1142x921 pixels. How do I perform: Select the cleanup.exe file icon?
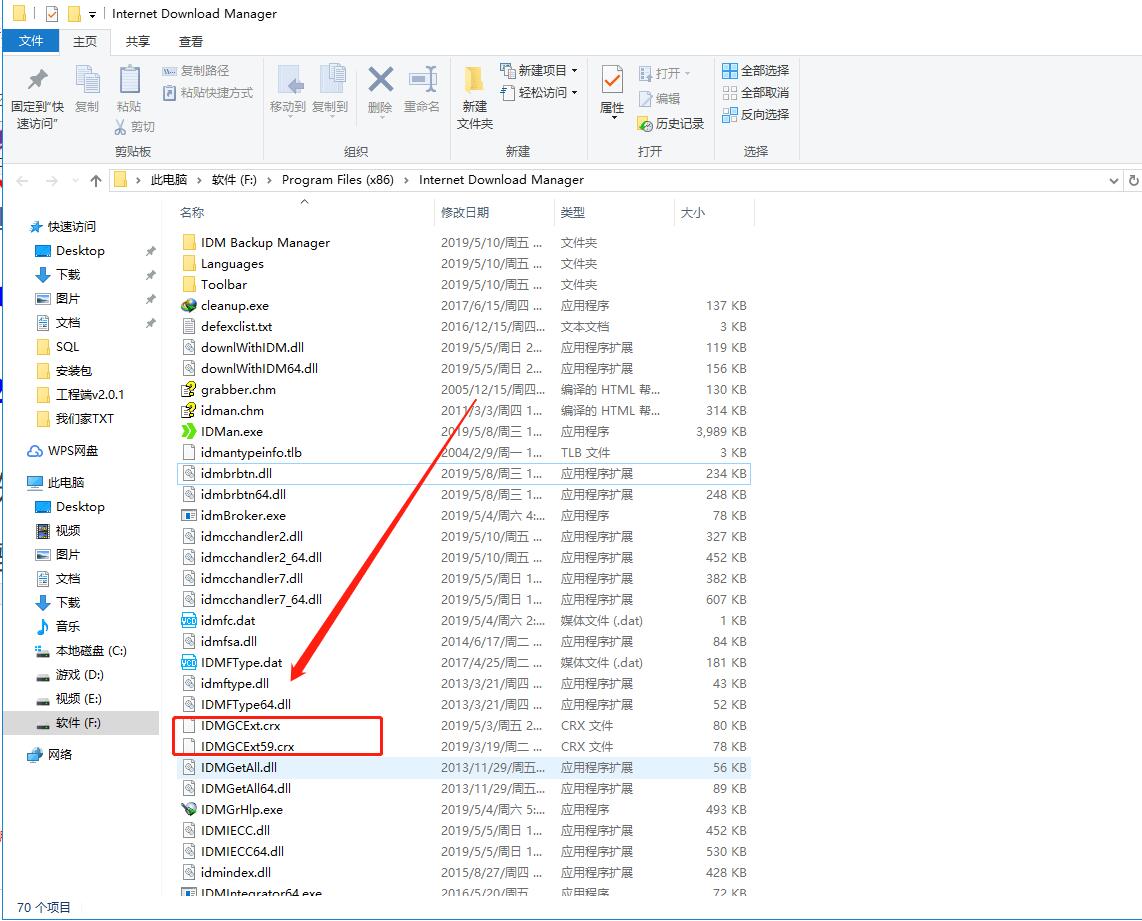click(x=189, y=306)
